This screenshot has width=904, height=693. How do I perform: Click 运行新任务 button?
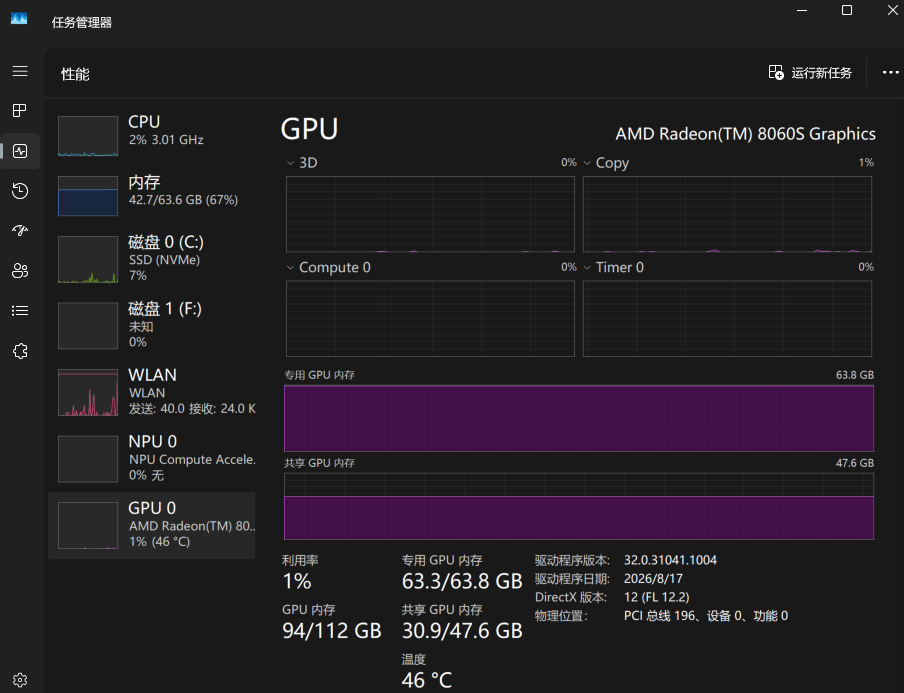pos(810,73)
